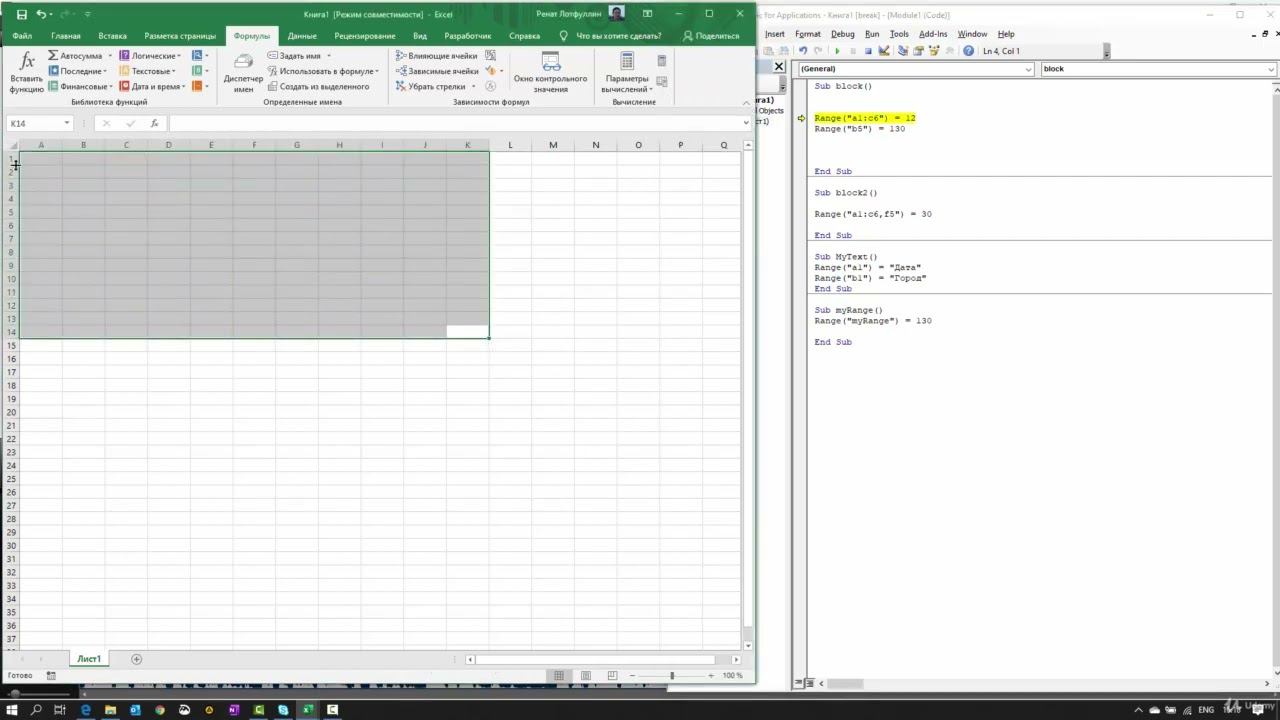Click the VBA Reset (stop) button

pyautogui.click(x=868, y=51)
